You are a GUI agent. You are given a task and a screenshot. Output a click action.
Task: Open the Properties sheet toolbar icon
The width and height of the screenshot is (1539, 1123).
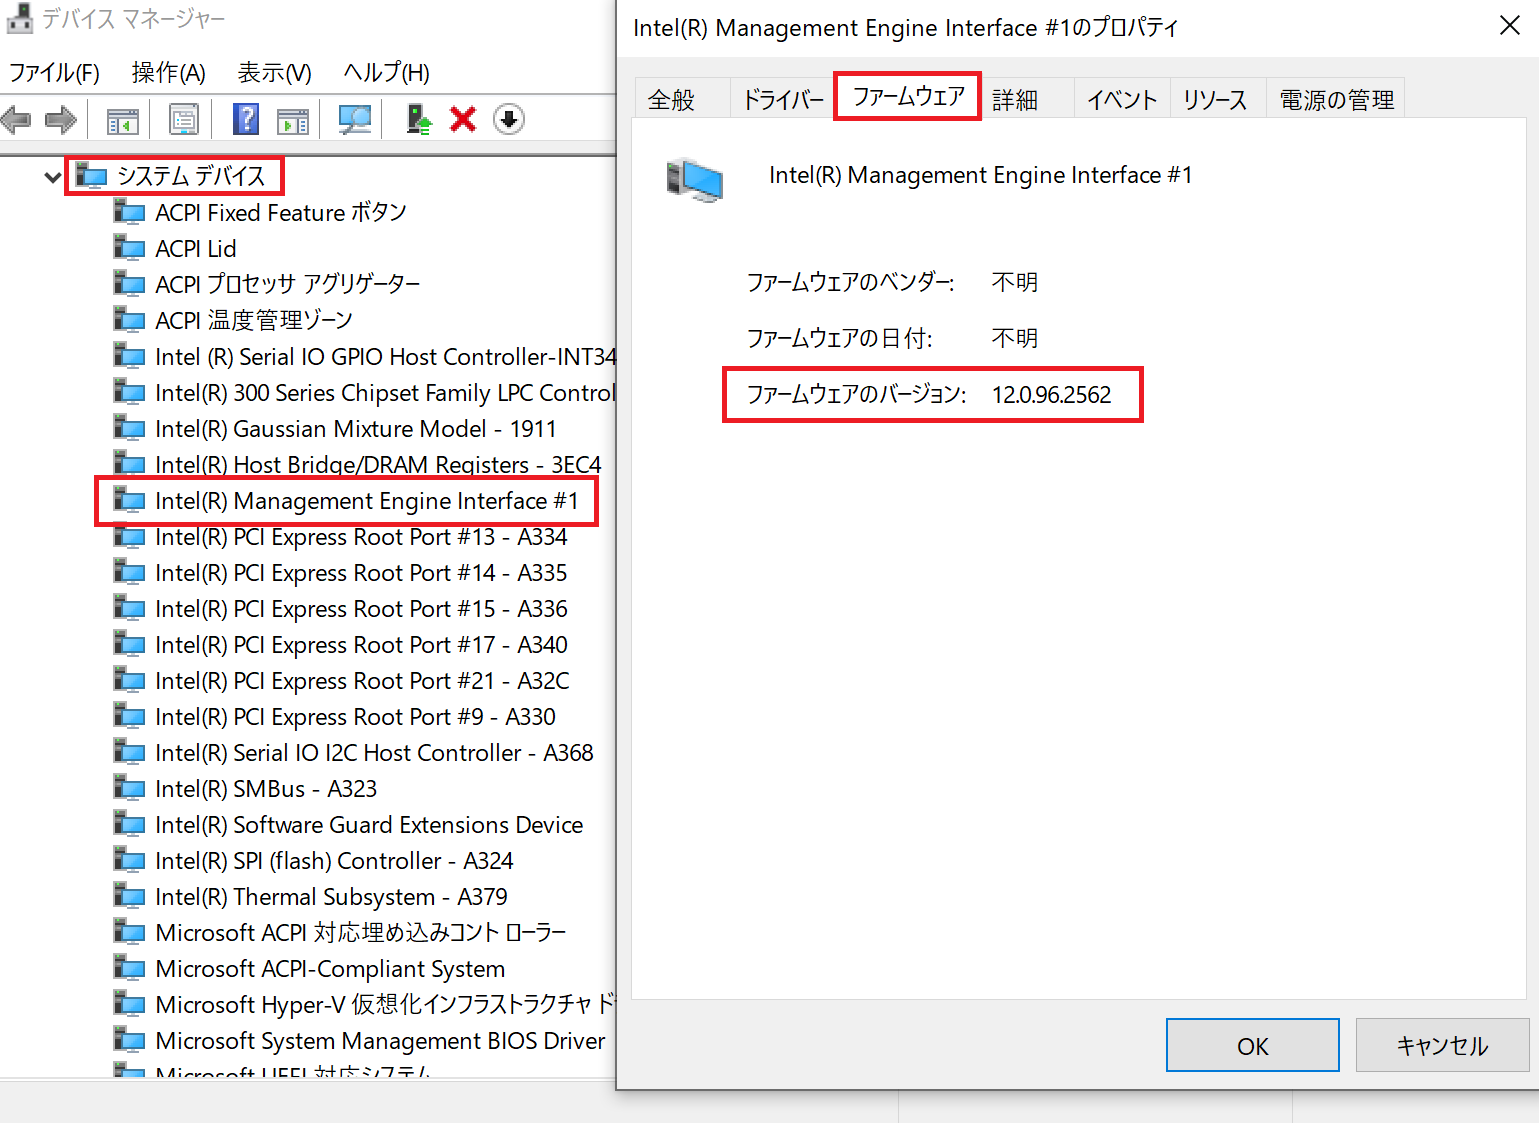pyautogui.click(x=183, y=120)
